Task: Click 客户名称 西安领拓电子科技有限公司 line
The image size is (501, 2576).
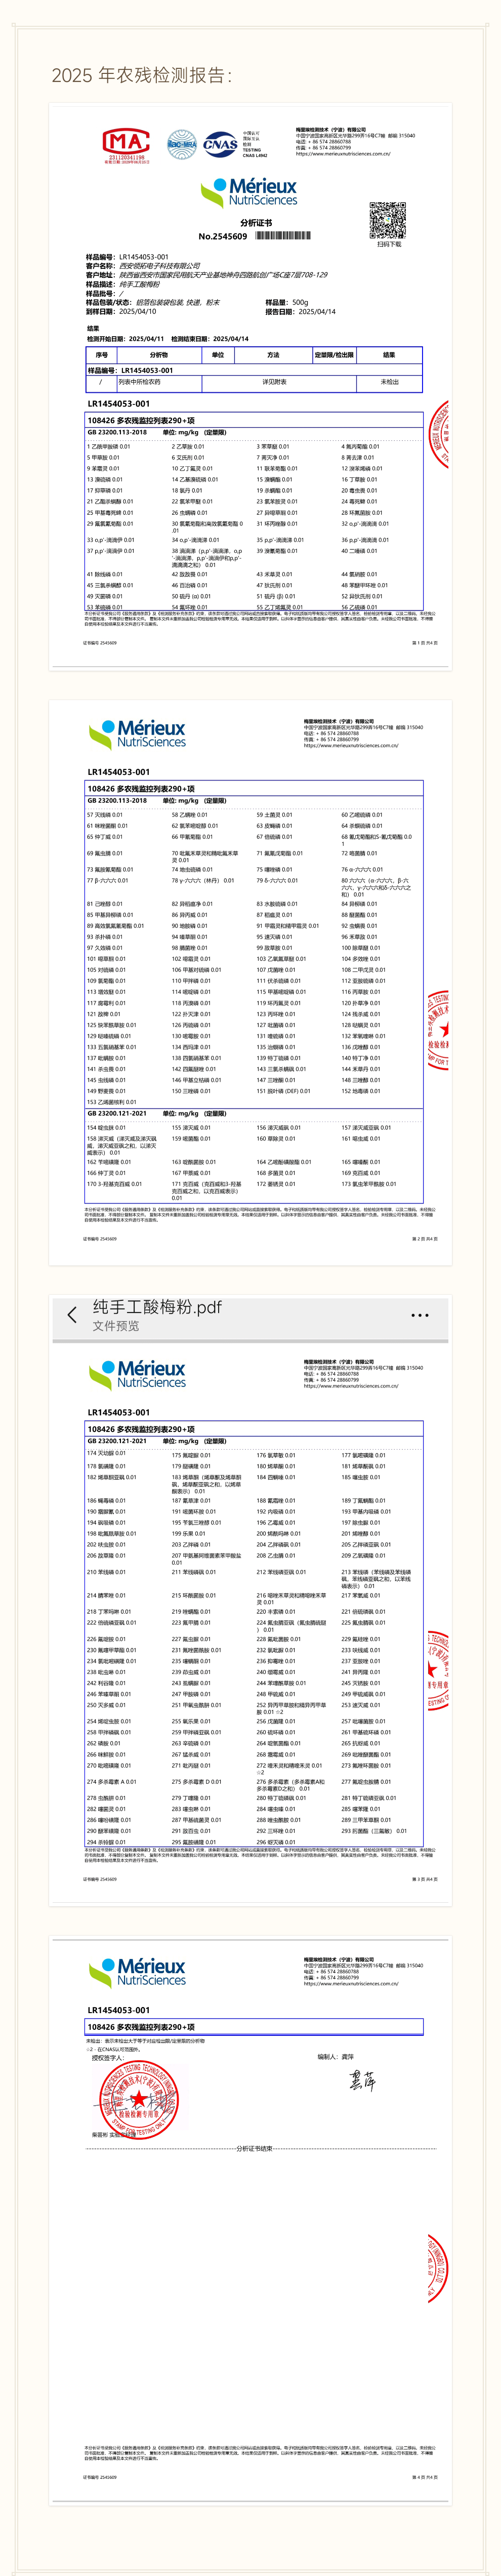Action: 143,266
